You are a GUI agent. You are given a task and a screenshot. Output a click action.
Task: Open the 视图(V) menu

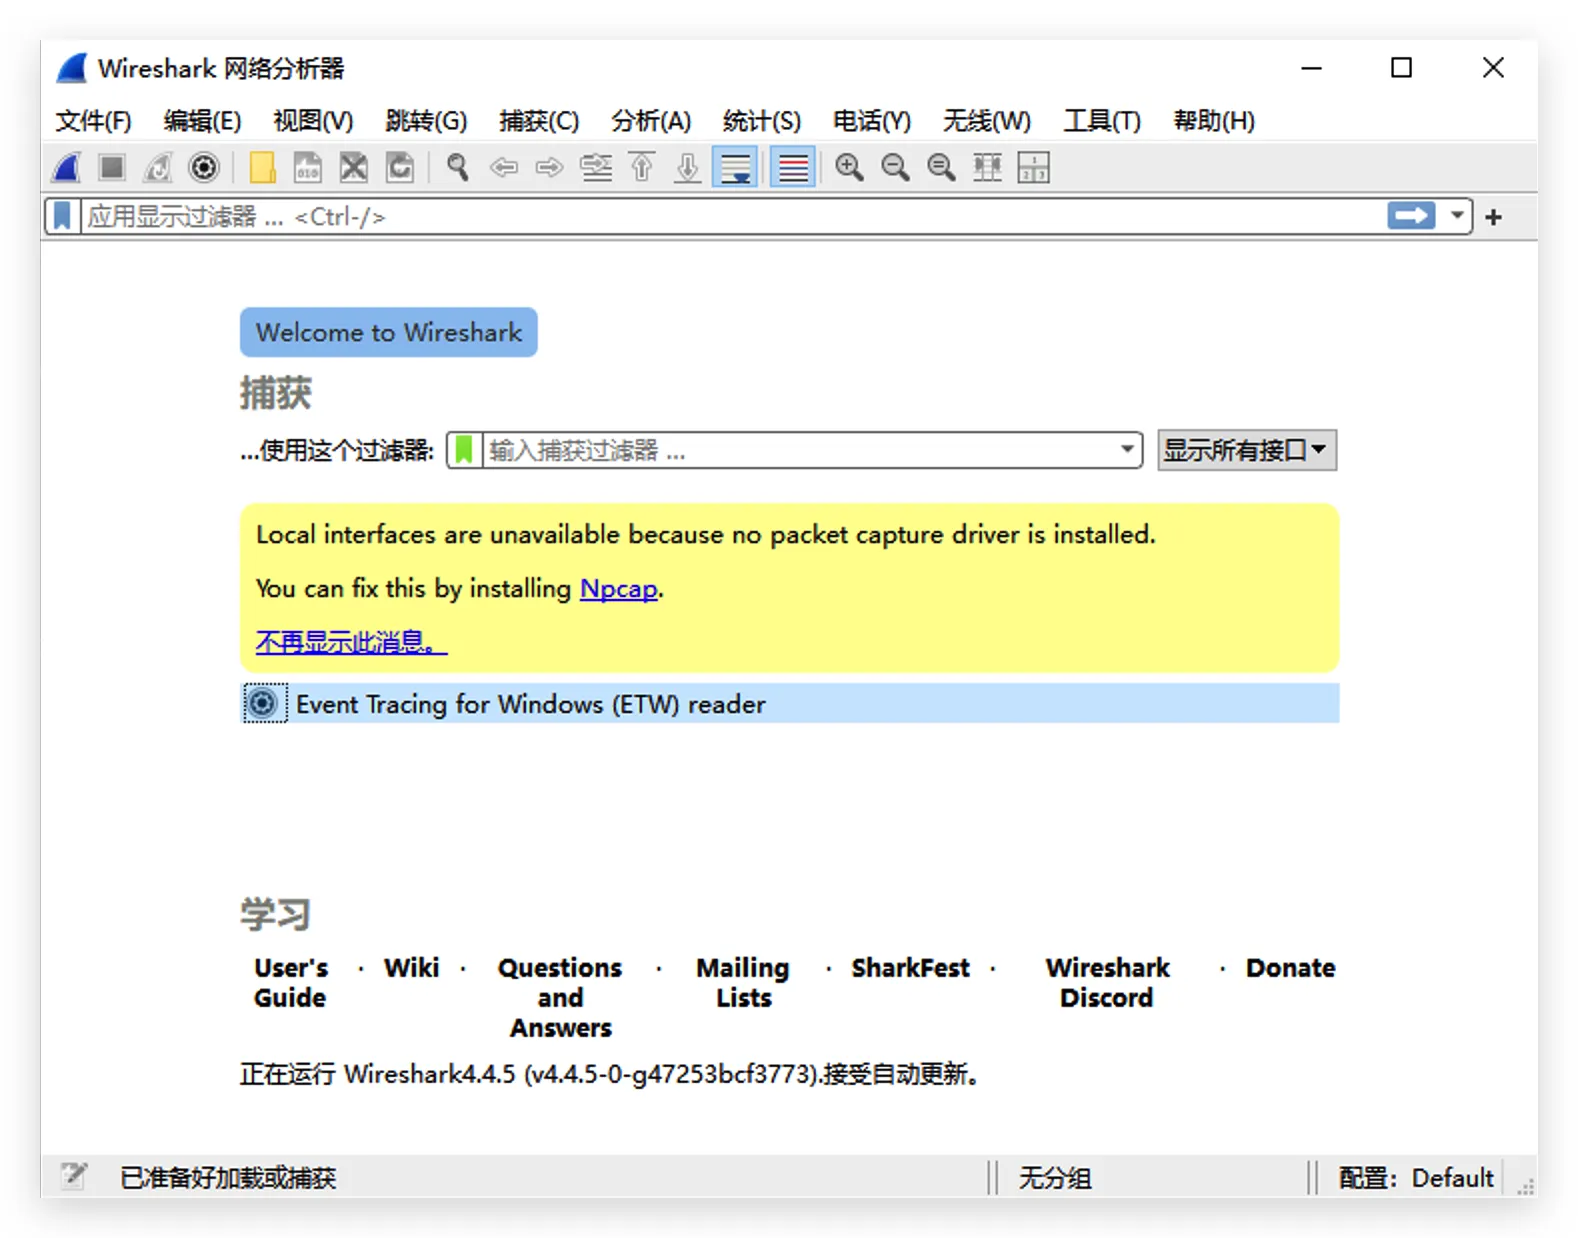coord(313,121)
